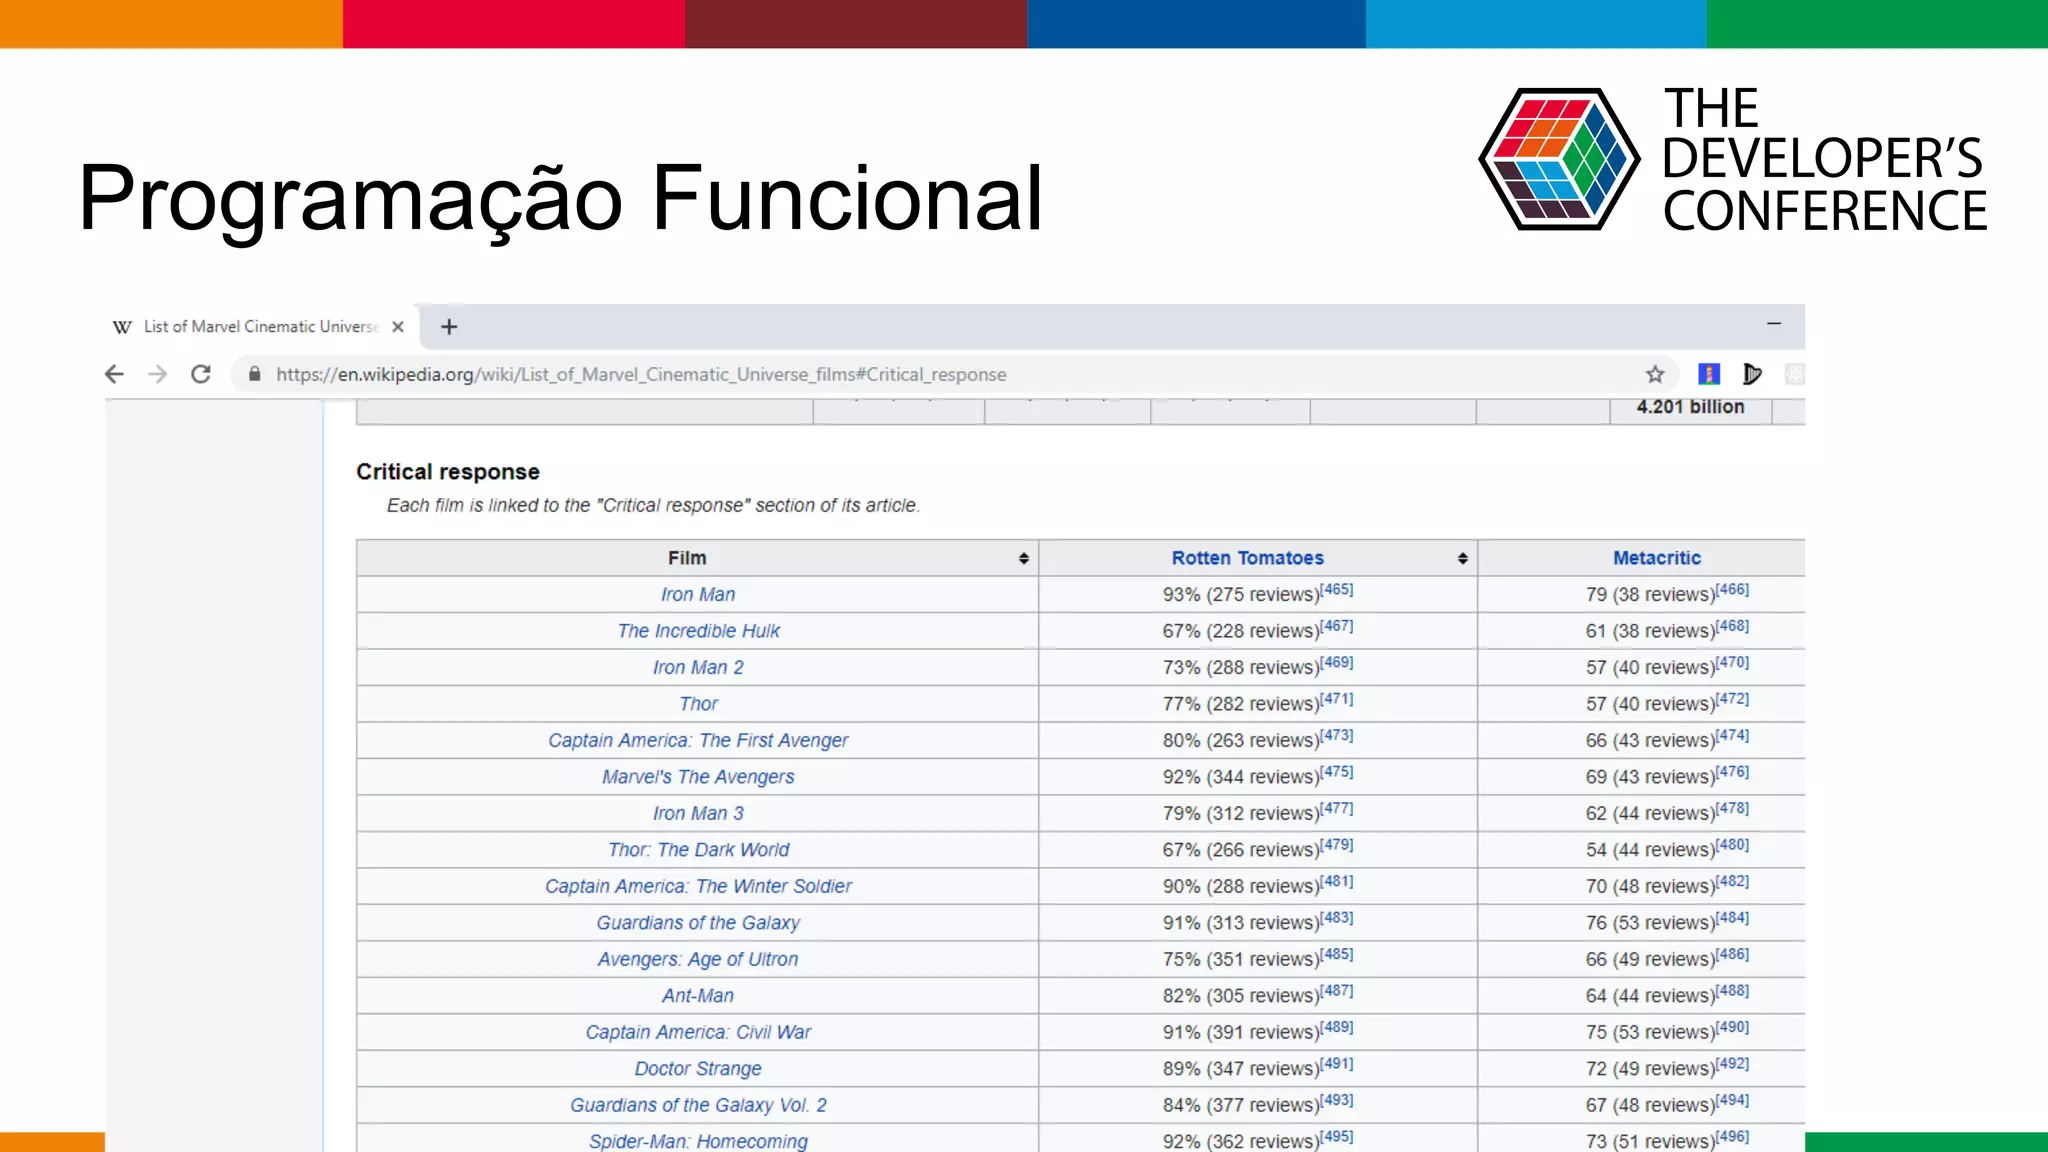This screenshot has width=2048, height=1152.
Task: Open Captain America: The First Avenger link
Action: click(698, 741)
